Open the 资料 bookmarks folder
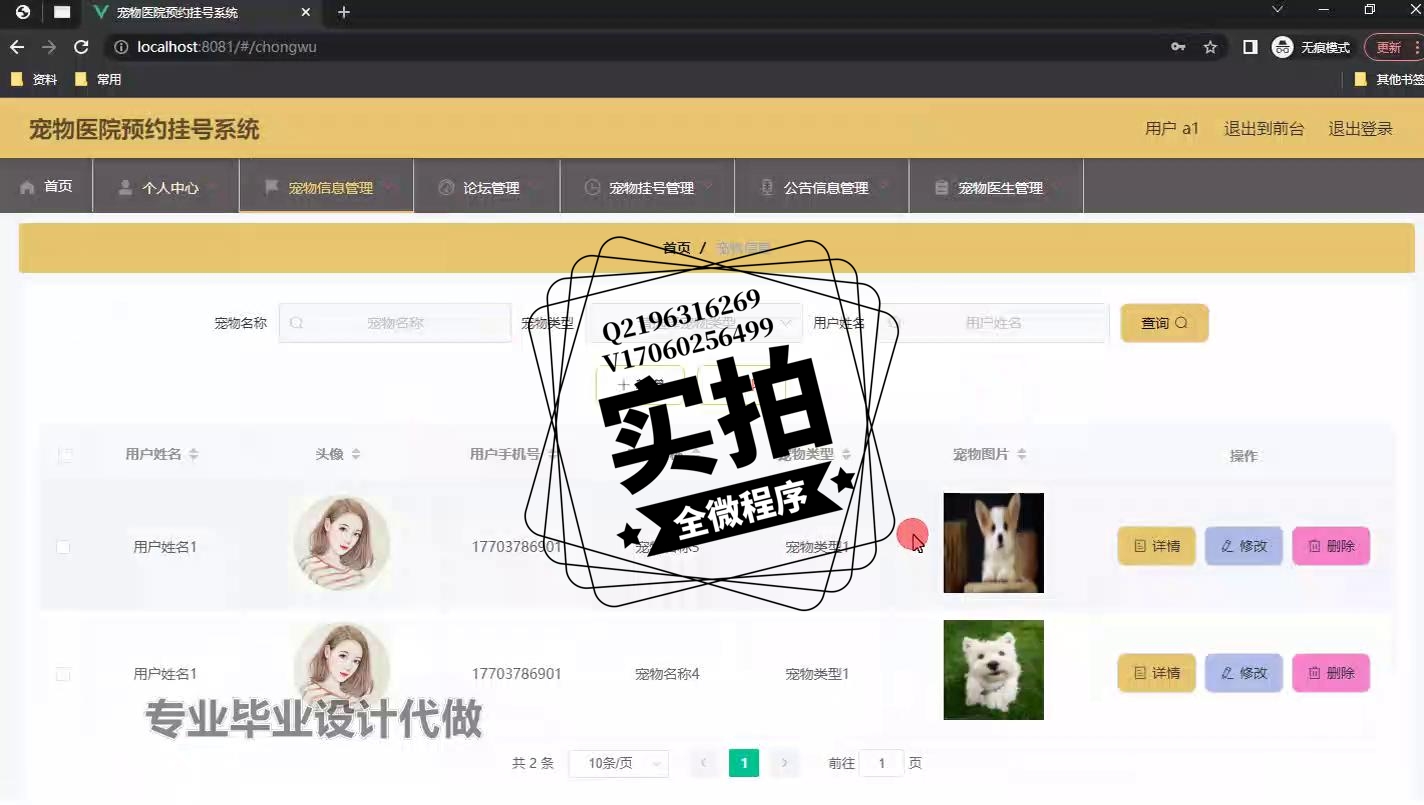The width and height of the screenshot is (1424, 805). (34, 79)
